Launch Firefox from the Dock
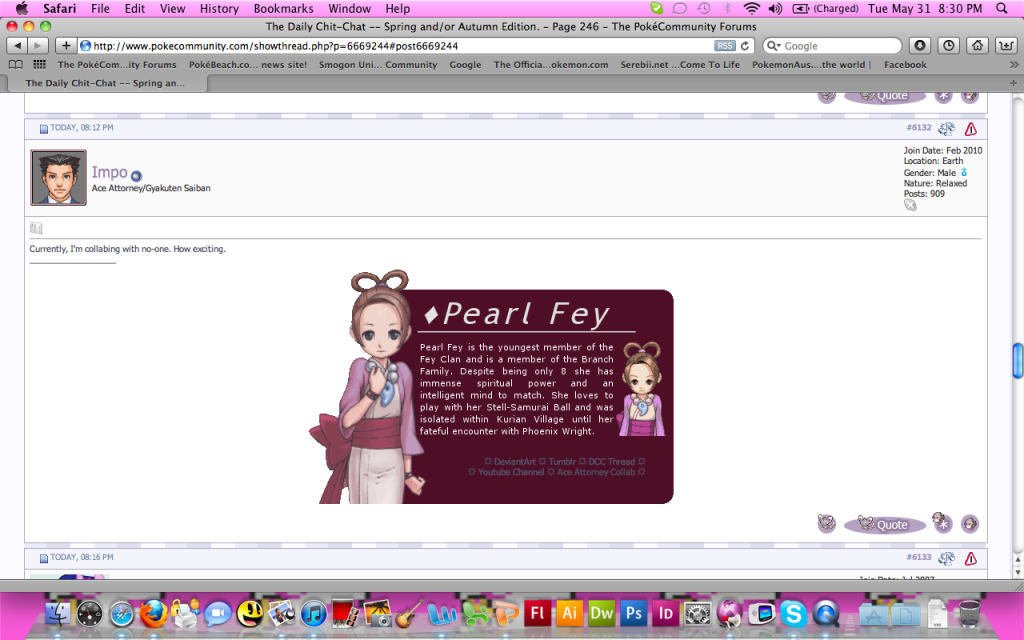This screenshot has width=1024, height=640. tap(153, 613)
